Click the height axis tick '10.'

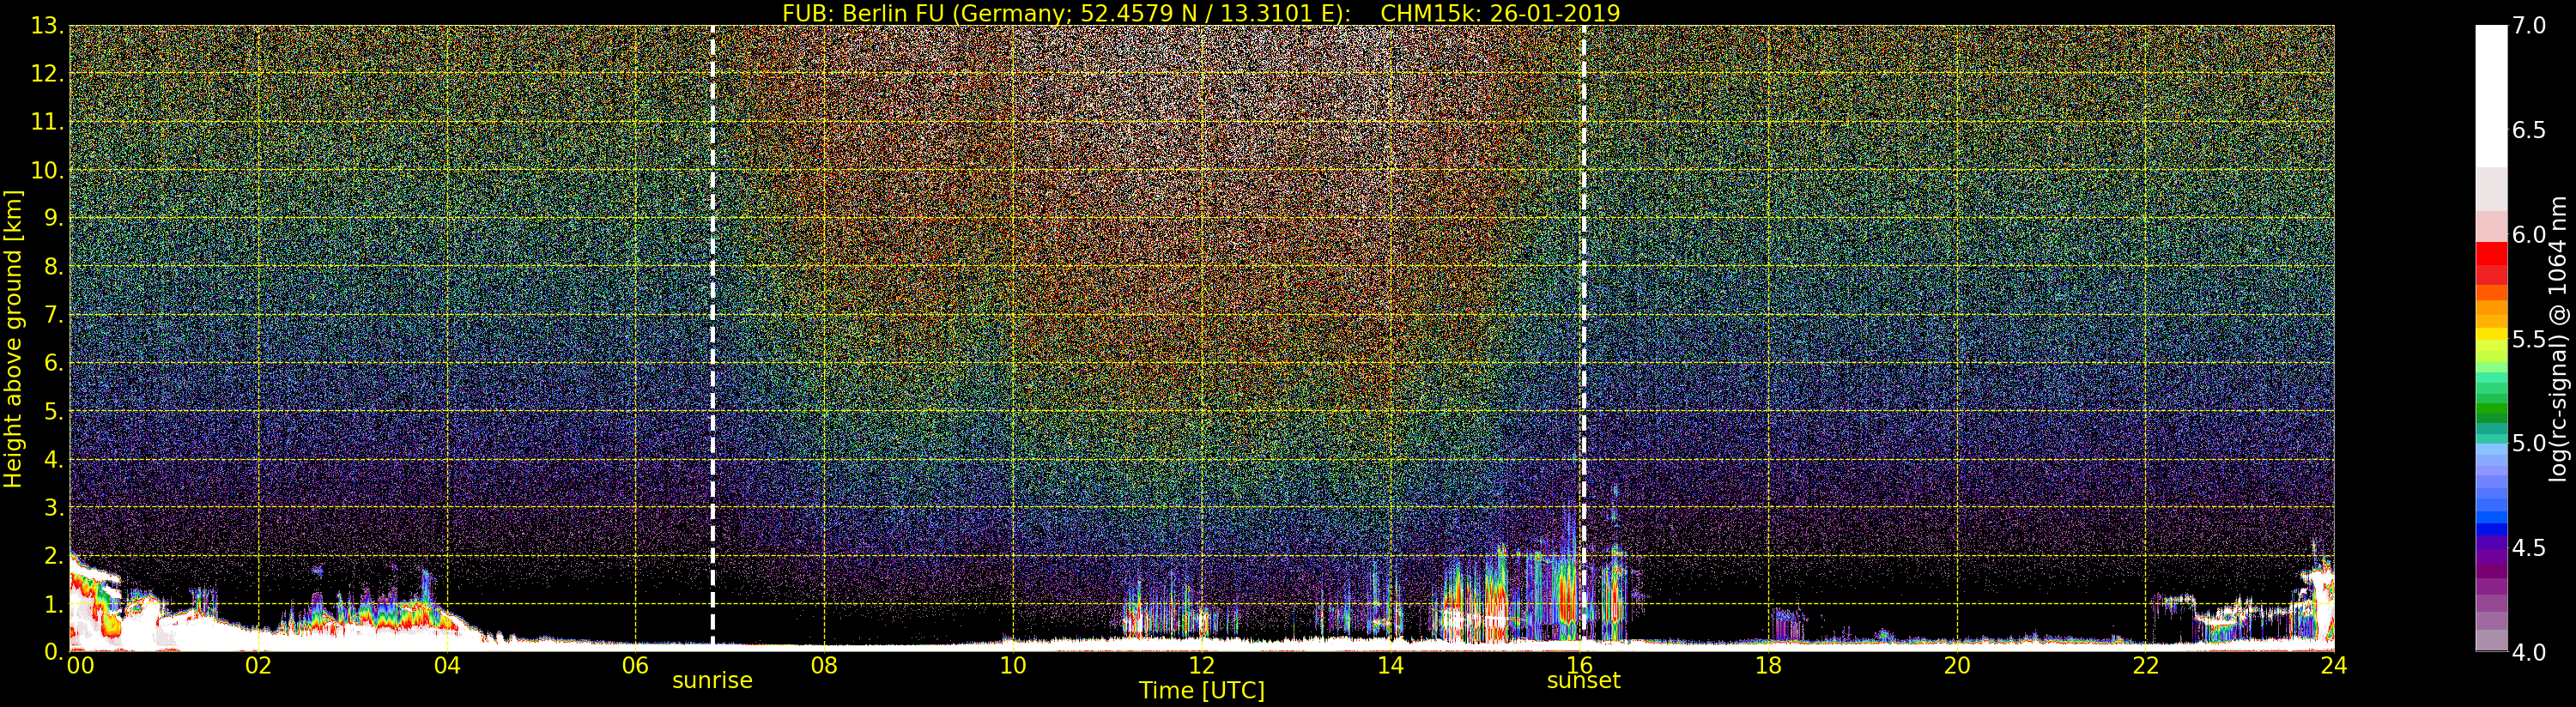pos(47,170)
